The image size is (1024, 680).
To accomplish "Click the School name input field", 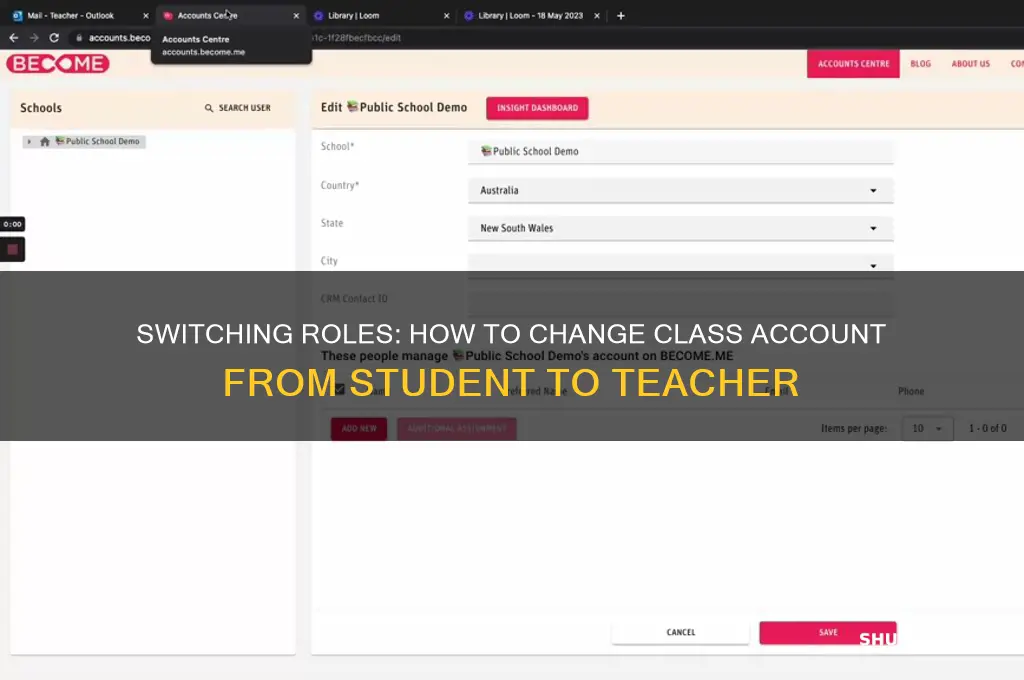I will tap(680, 151).
